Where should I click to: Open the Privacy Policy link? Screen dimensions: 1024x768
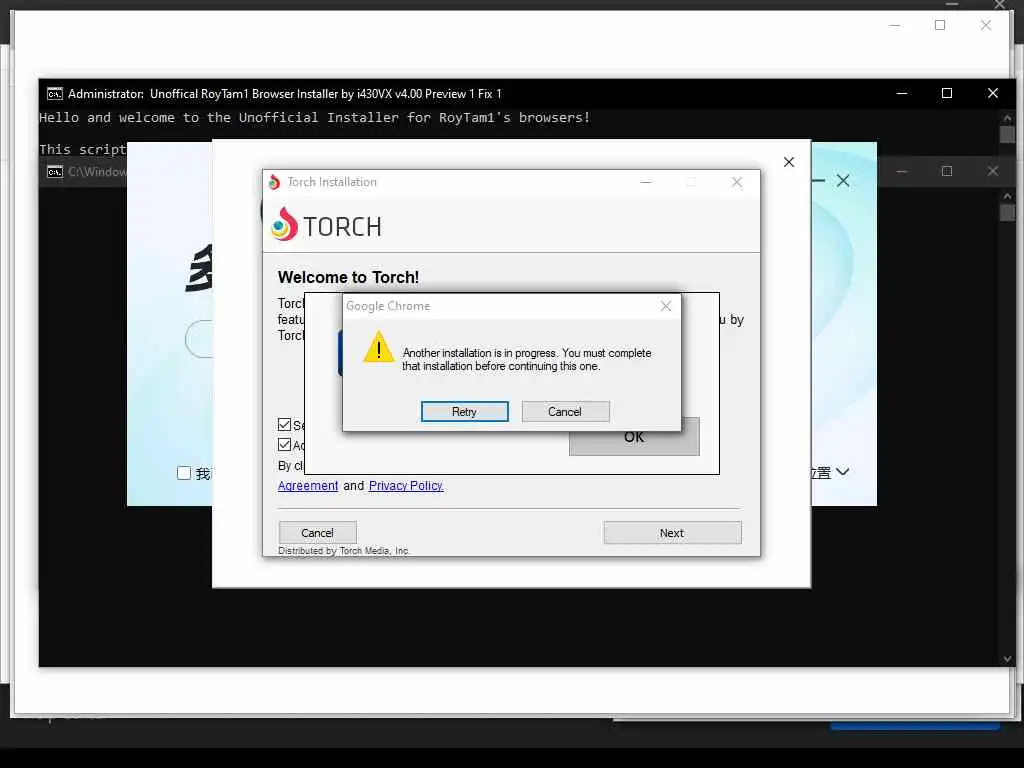pyautogui.click(x=406, y=485)
